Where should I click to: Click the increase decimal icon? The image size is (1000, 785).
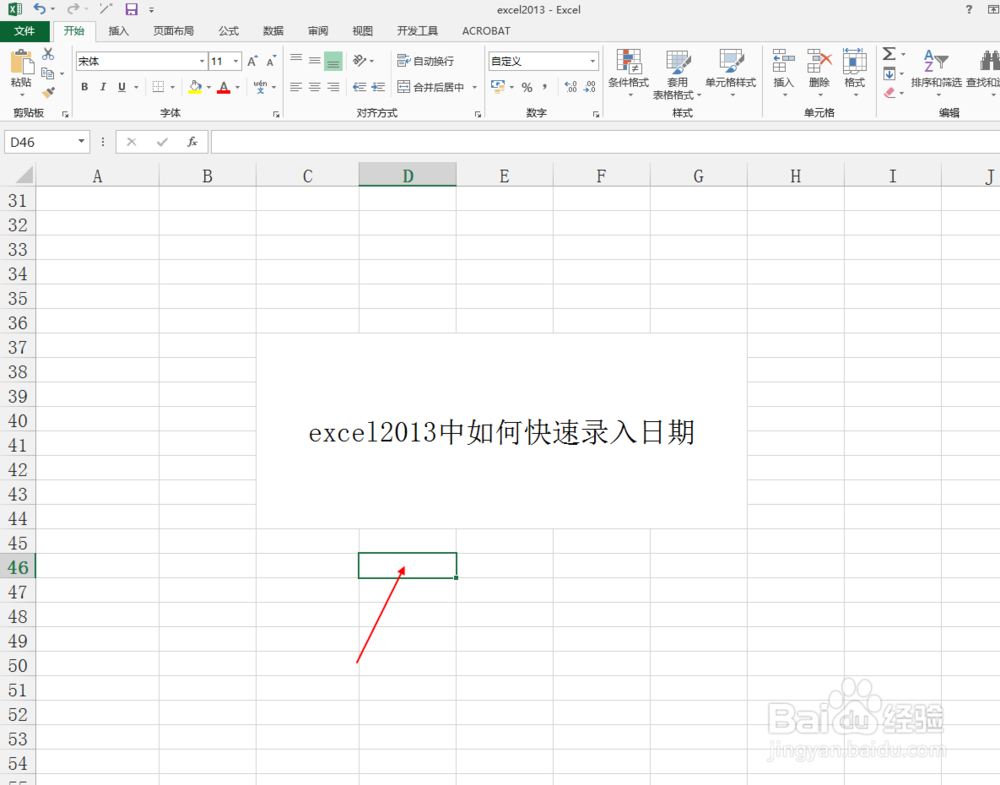(571, 87)
